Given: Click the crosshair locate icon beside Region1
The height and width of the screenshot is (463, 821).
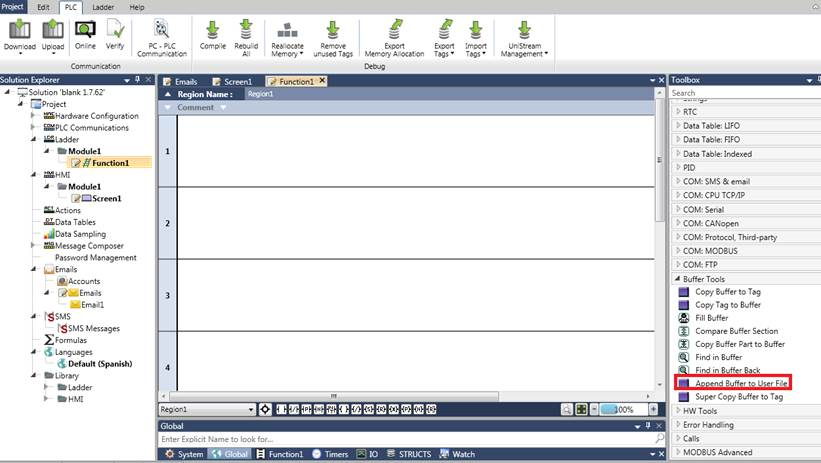Looking at the screenshot, I should coord(265,409).
